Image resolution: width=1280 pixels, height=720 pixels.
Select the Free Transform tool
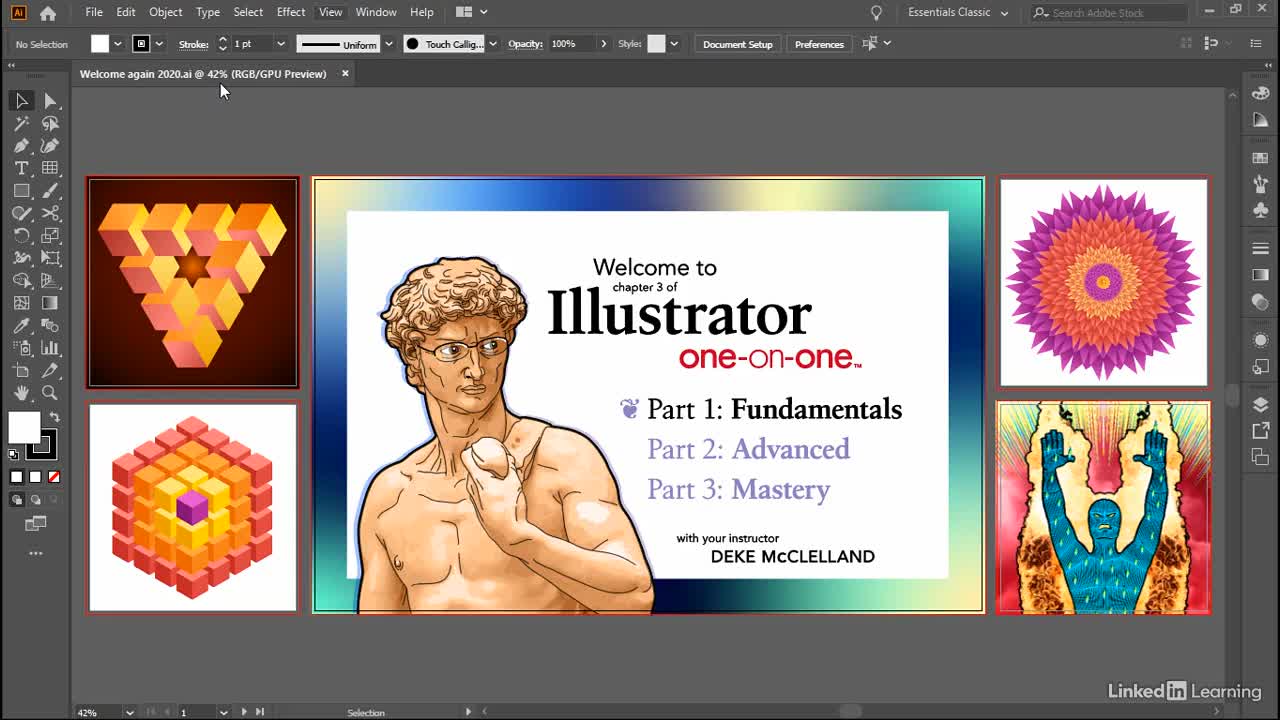pyautogui.click(x=50, y=258)
